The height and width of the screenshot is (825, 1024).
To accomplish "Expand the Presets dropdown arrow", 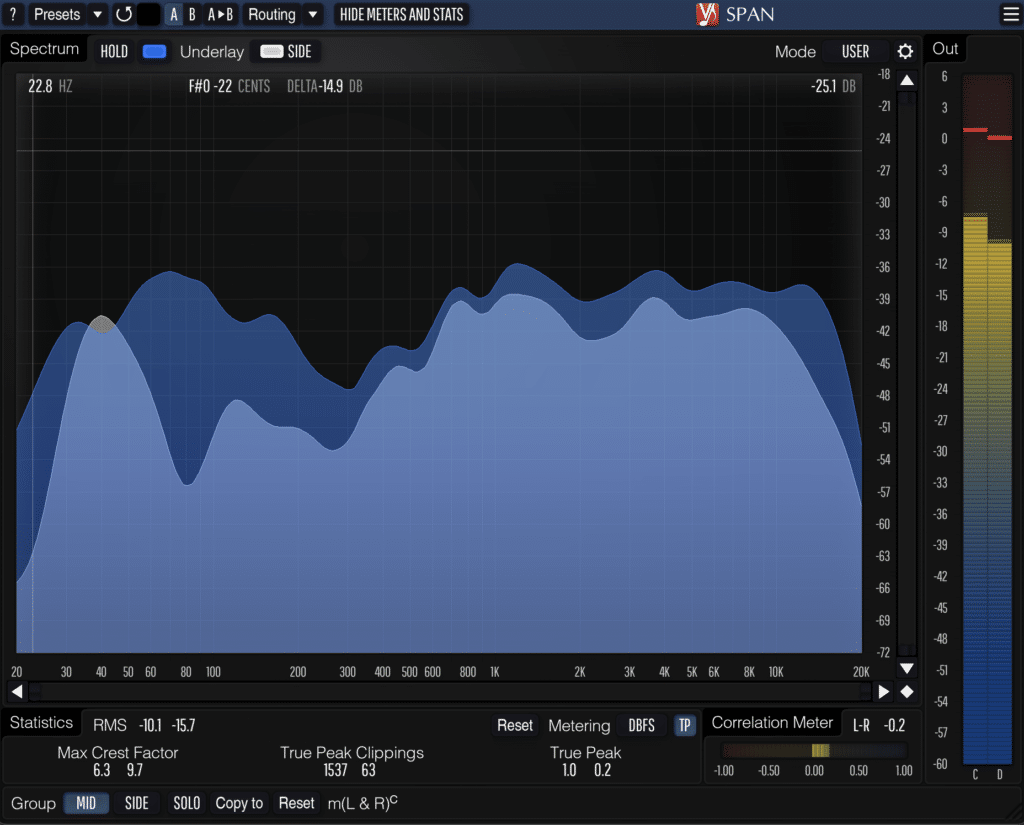I will click(97, 14).
